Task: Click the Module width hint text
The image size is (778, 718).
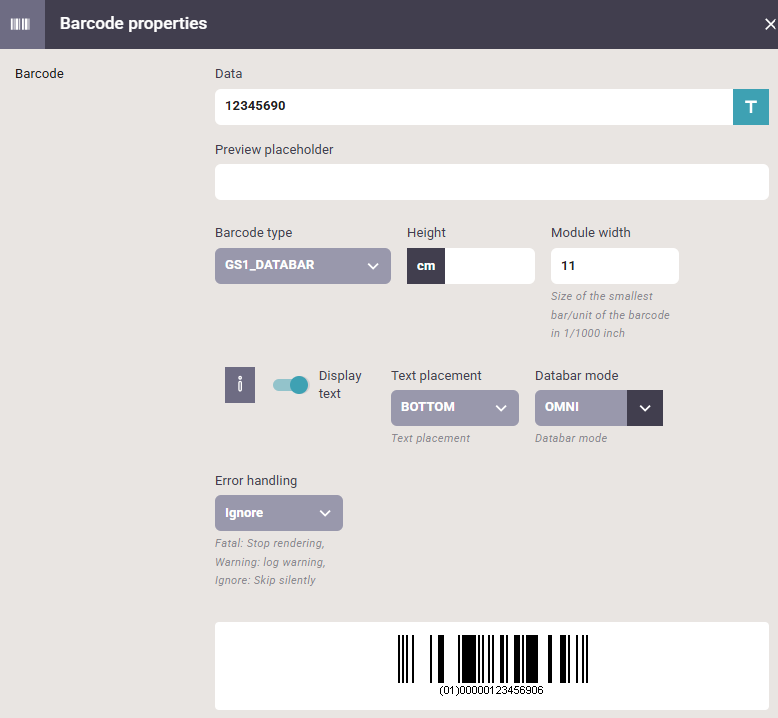Action: tap(610, 315)
